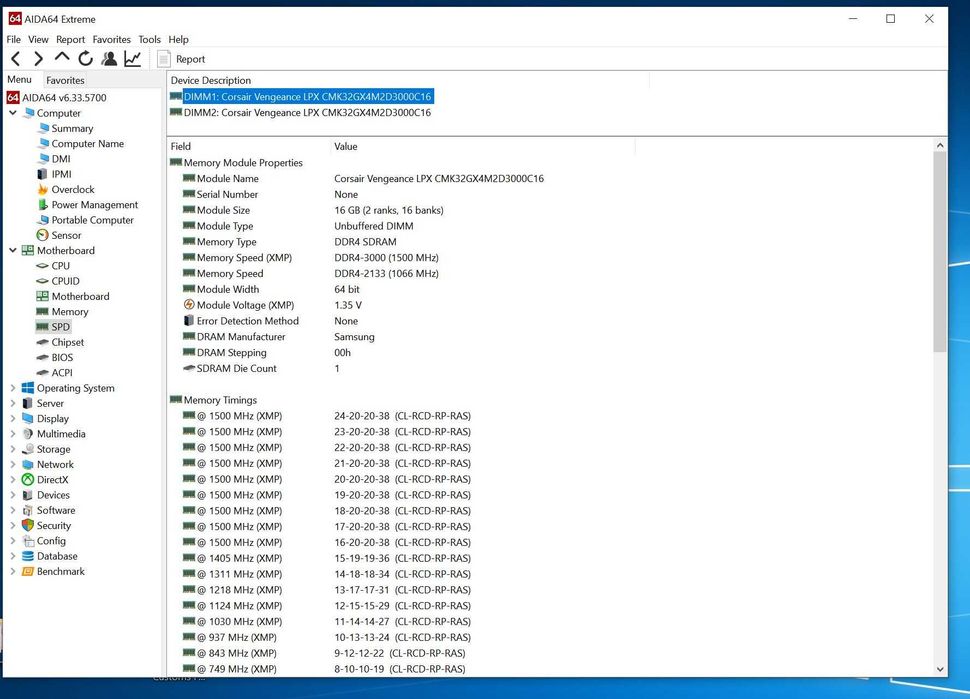Expand the Network tree node
Screen dimensions: 970x699
tap(13, 465)
